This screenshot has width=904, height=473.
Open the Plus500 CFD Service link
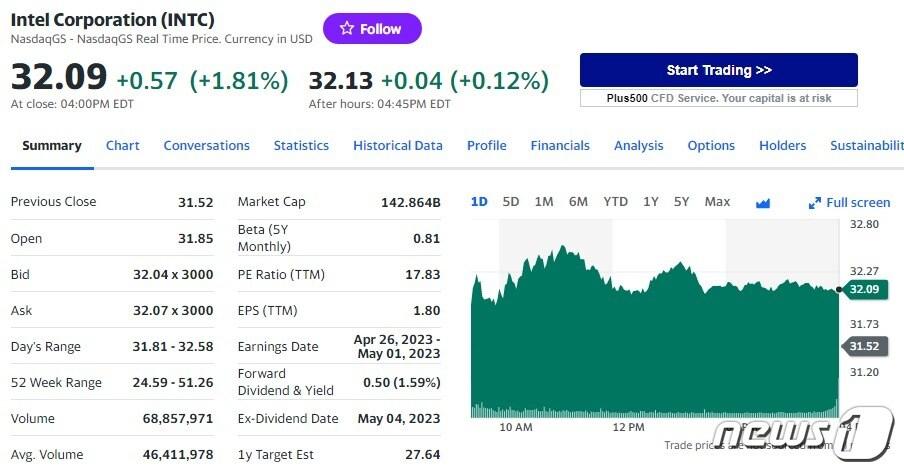[718, 98]
